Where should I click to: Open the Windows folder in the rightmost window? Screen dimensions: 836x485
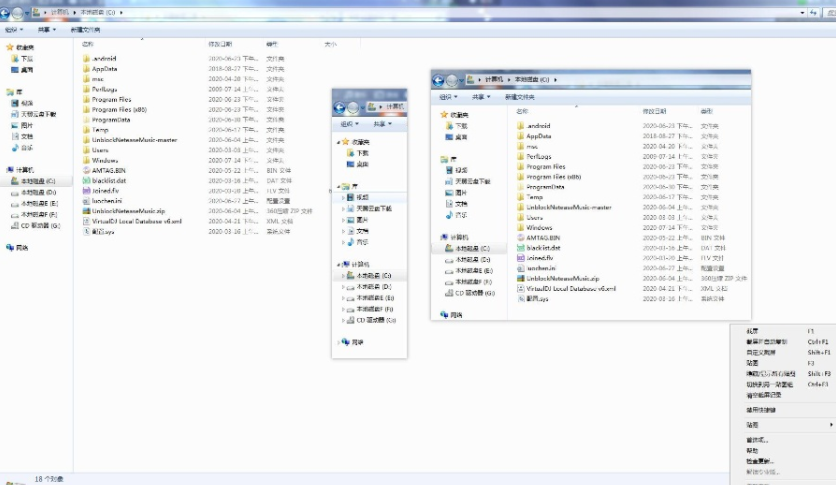539,228
